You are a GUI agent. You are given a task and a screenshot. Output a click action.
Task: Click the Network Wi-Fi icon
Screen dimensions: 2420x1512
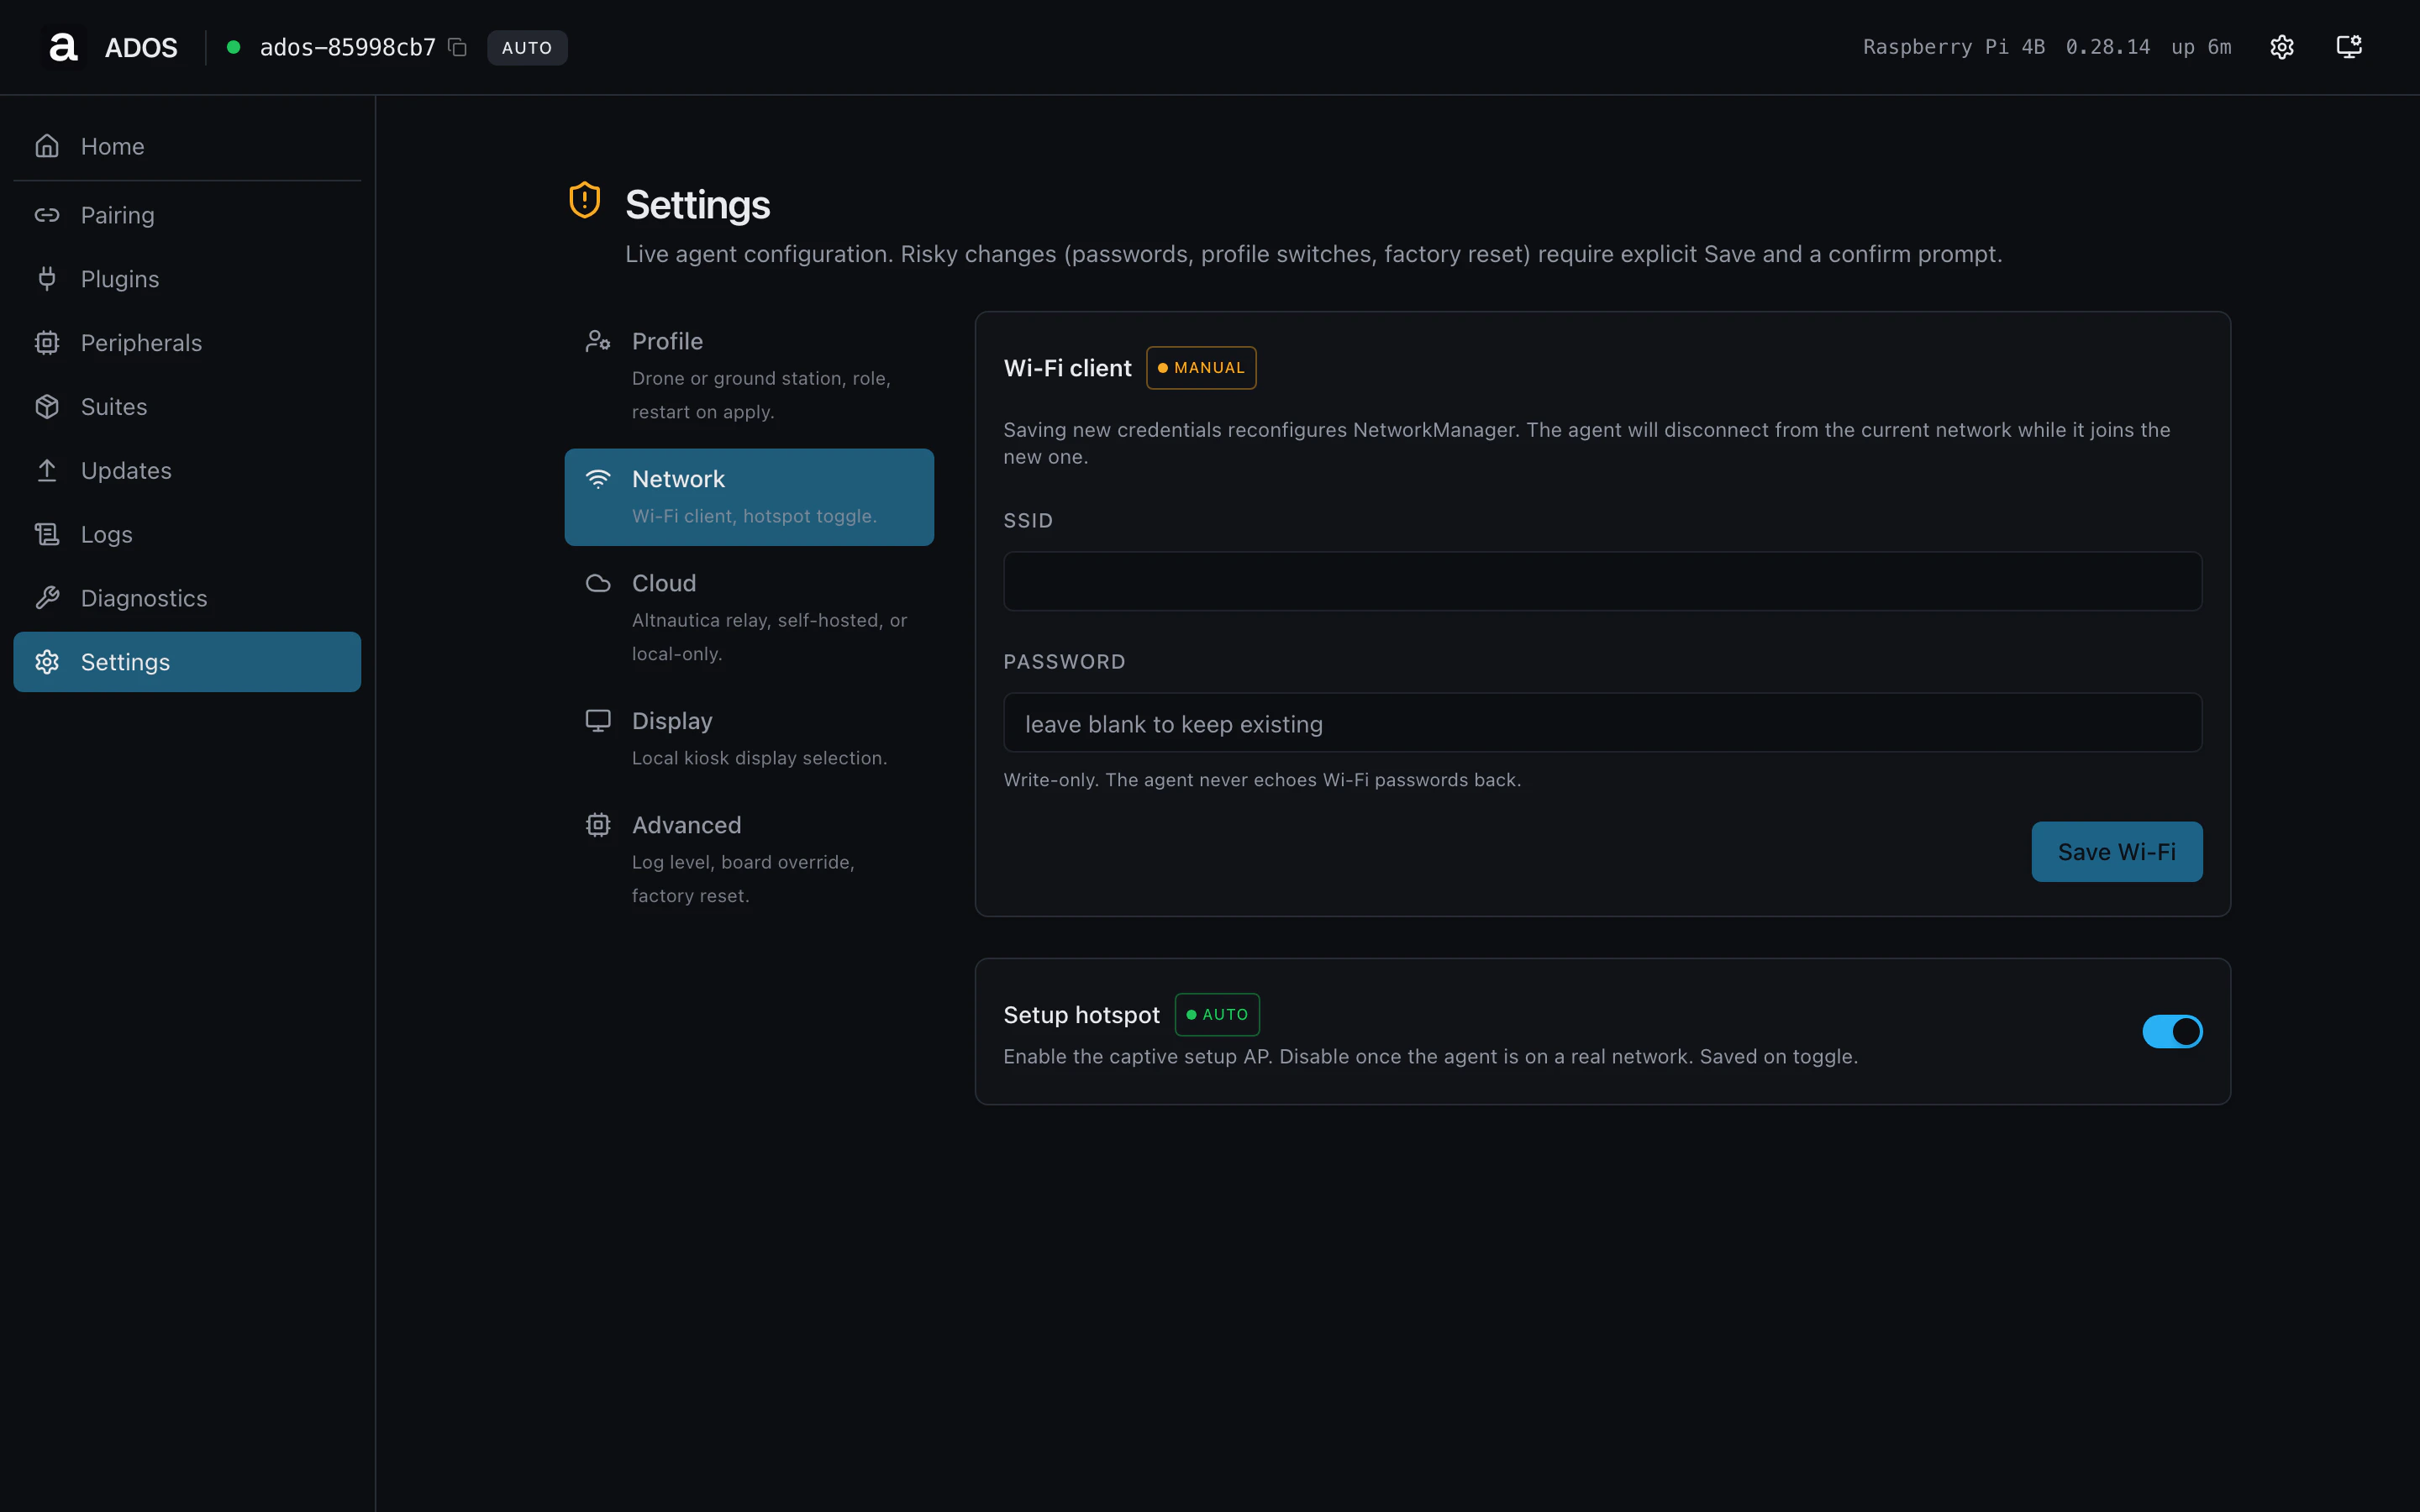[x=598, y=479]
